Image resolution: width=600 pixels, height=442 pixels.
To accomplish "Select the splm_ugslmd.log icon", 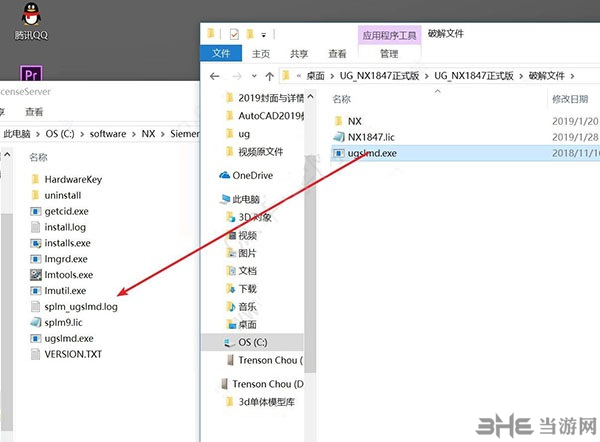I will click(x=35, y=307).
